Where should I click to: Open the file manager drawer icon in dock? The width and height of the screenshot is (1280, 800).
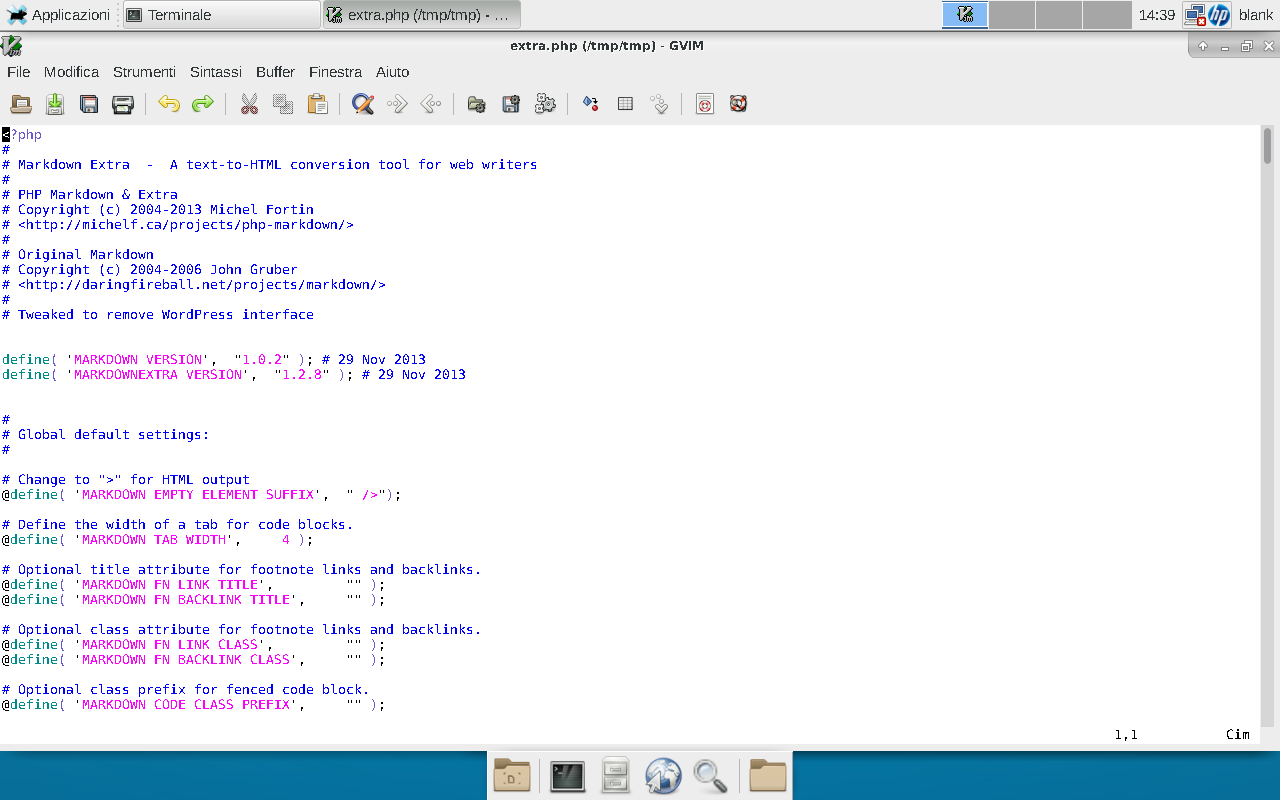(x=615, y=776)
